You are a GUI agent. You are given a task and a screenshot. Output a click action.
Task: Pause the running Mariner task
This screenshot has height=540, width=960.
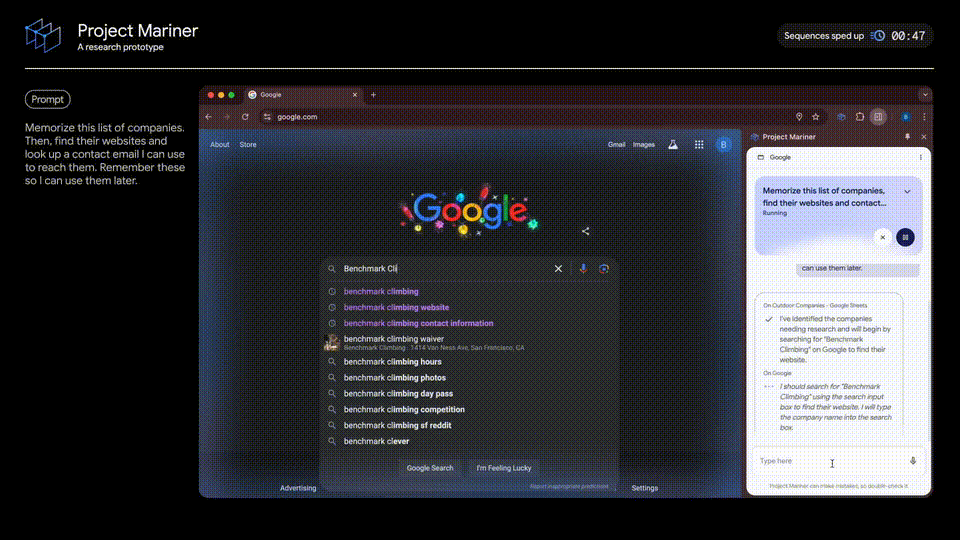click(905, 237)
